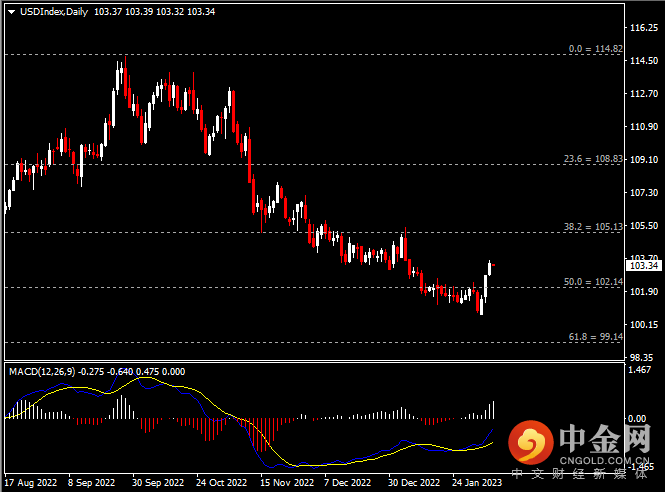Select the 0.0 = 114.82 Fibonacci level label
This screenshot has width=665, height=492.
coord(595,49)
